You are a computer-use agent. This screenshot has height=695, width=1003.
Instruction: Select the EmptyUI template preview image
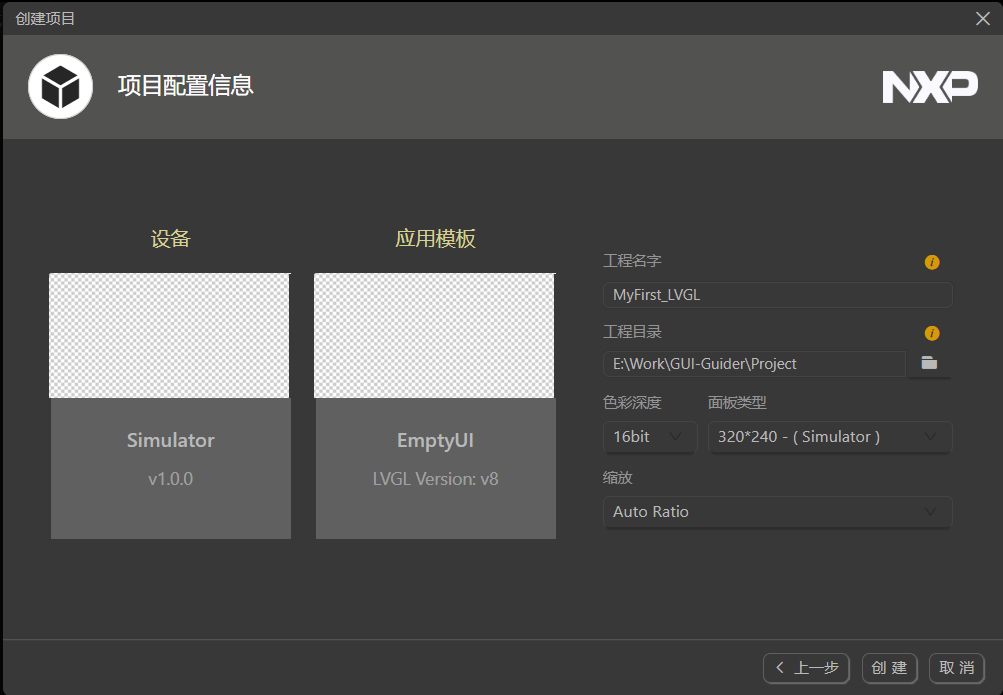point(435,335)
